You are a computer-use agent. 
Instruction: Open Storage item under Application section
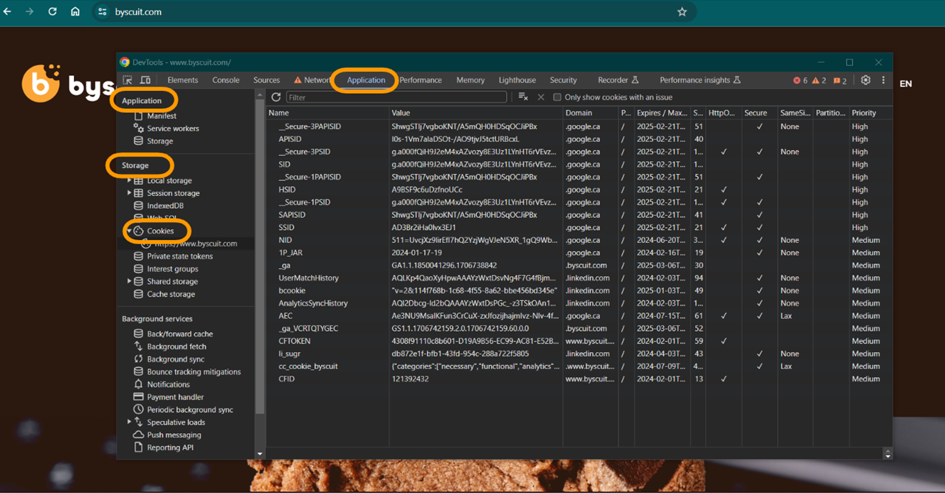point(160,141)
